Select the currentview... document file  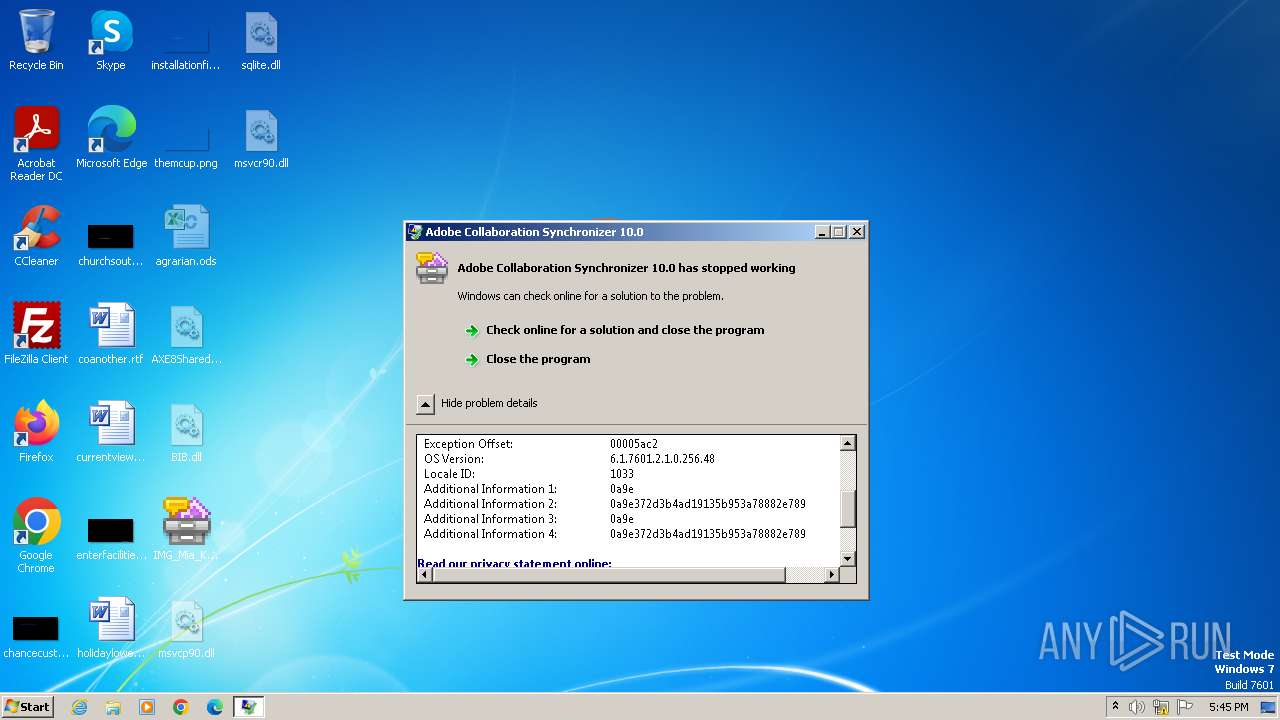coord(110,432)
